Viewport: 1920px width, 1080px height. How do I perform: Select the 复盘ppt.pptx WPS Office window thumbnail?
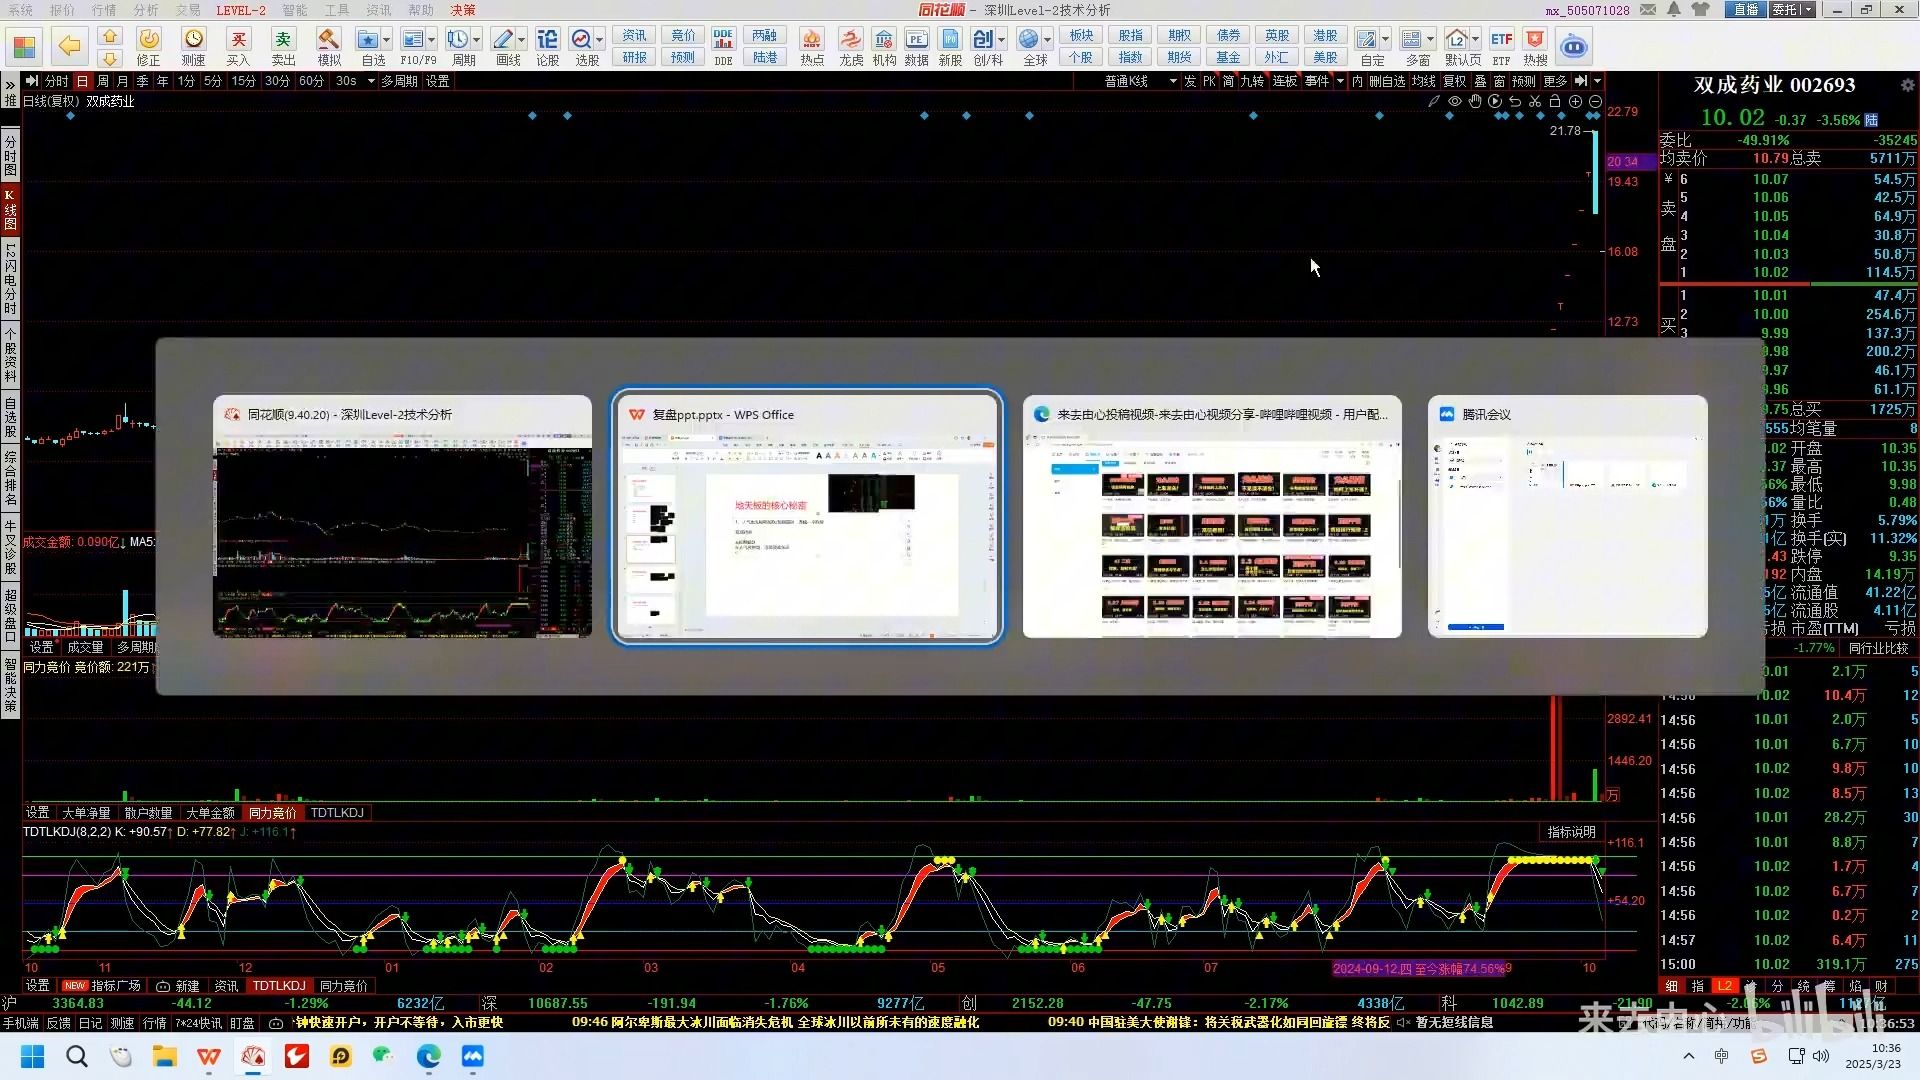[807, 517]
